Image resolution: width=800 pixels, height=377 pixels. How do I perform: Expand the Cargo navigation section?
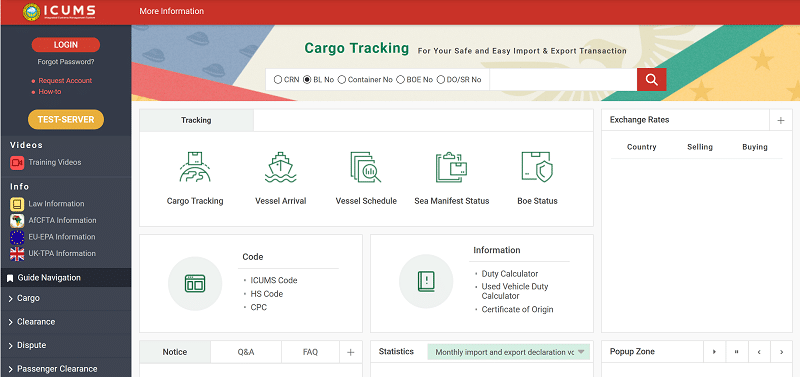point(66,298)
